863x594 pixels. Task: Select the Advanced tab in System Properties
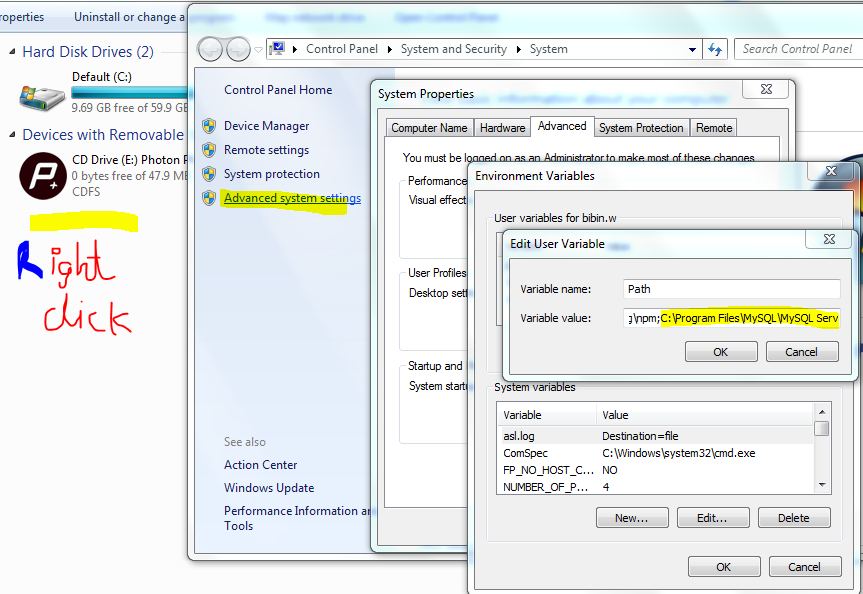pyautogui.click(x=562, y=126)
